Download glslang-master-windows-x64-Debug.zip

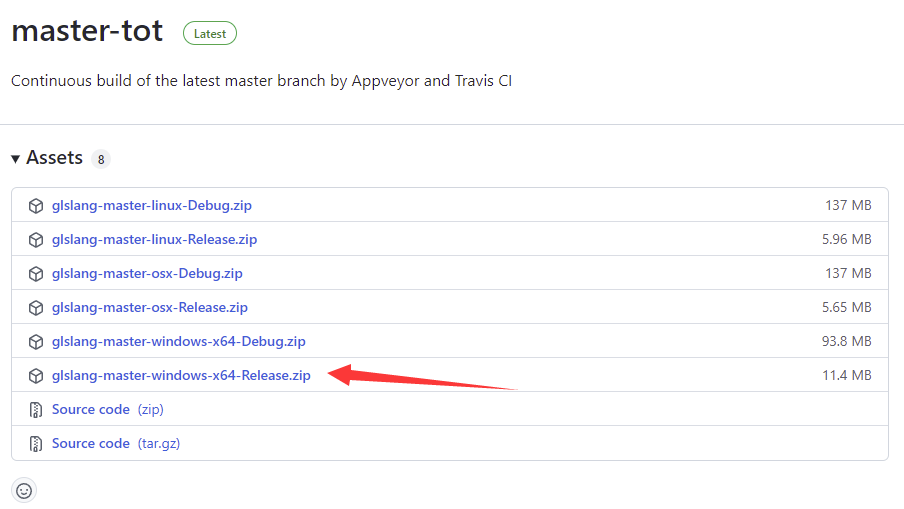click(178, 342)
